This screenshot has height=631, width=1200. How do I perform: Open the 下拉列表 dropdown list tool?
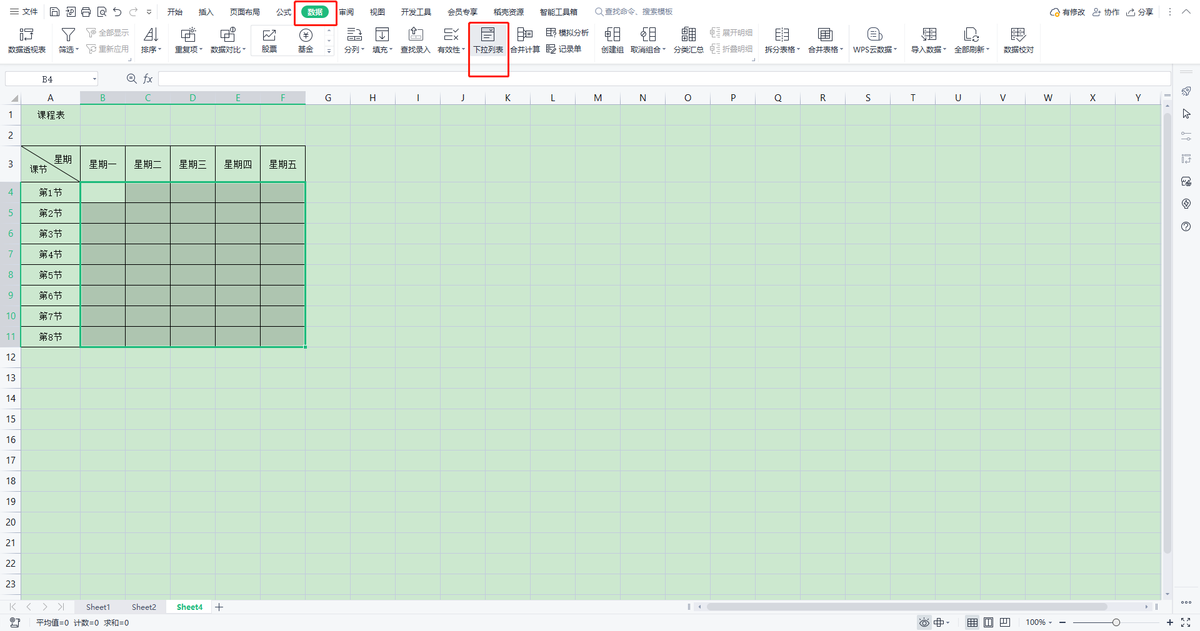pos(488,40)
